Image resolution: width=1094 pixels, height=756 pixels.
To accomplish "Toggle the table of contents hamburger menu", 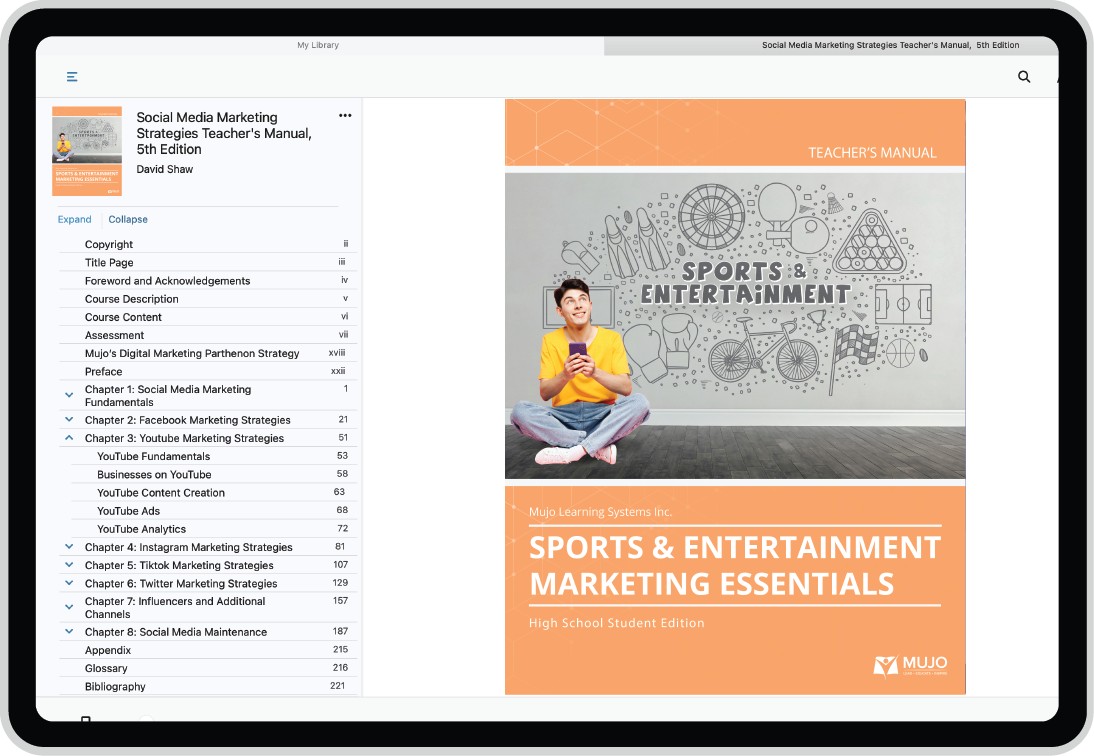I will (x=72, y=77).
